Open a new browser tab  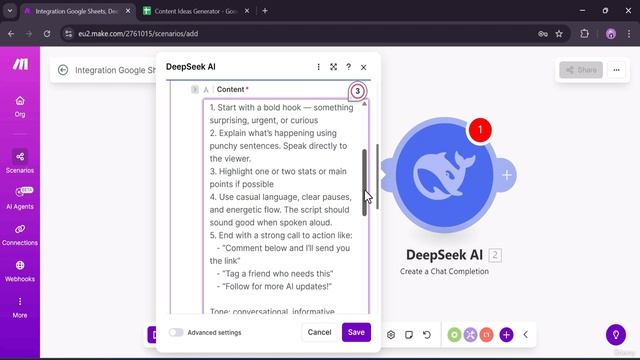265,11
